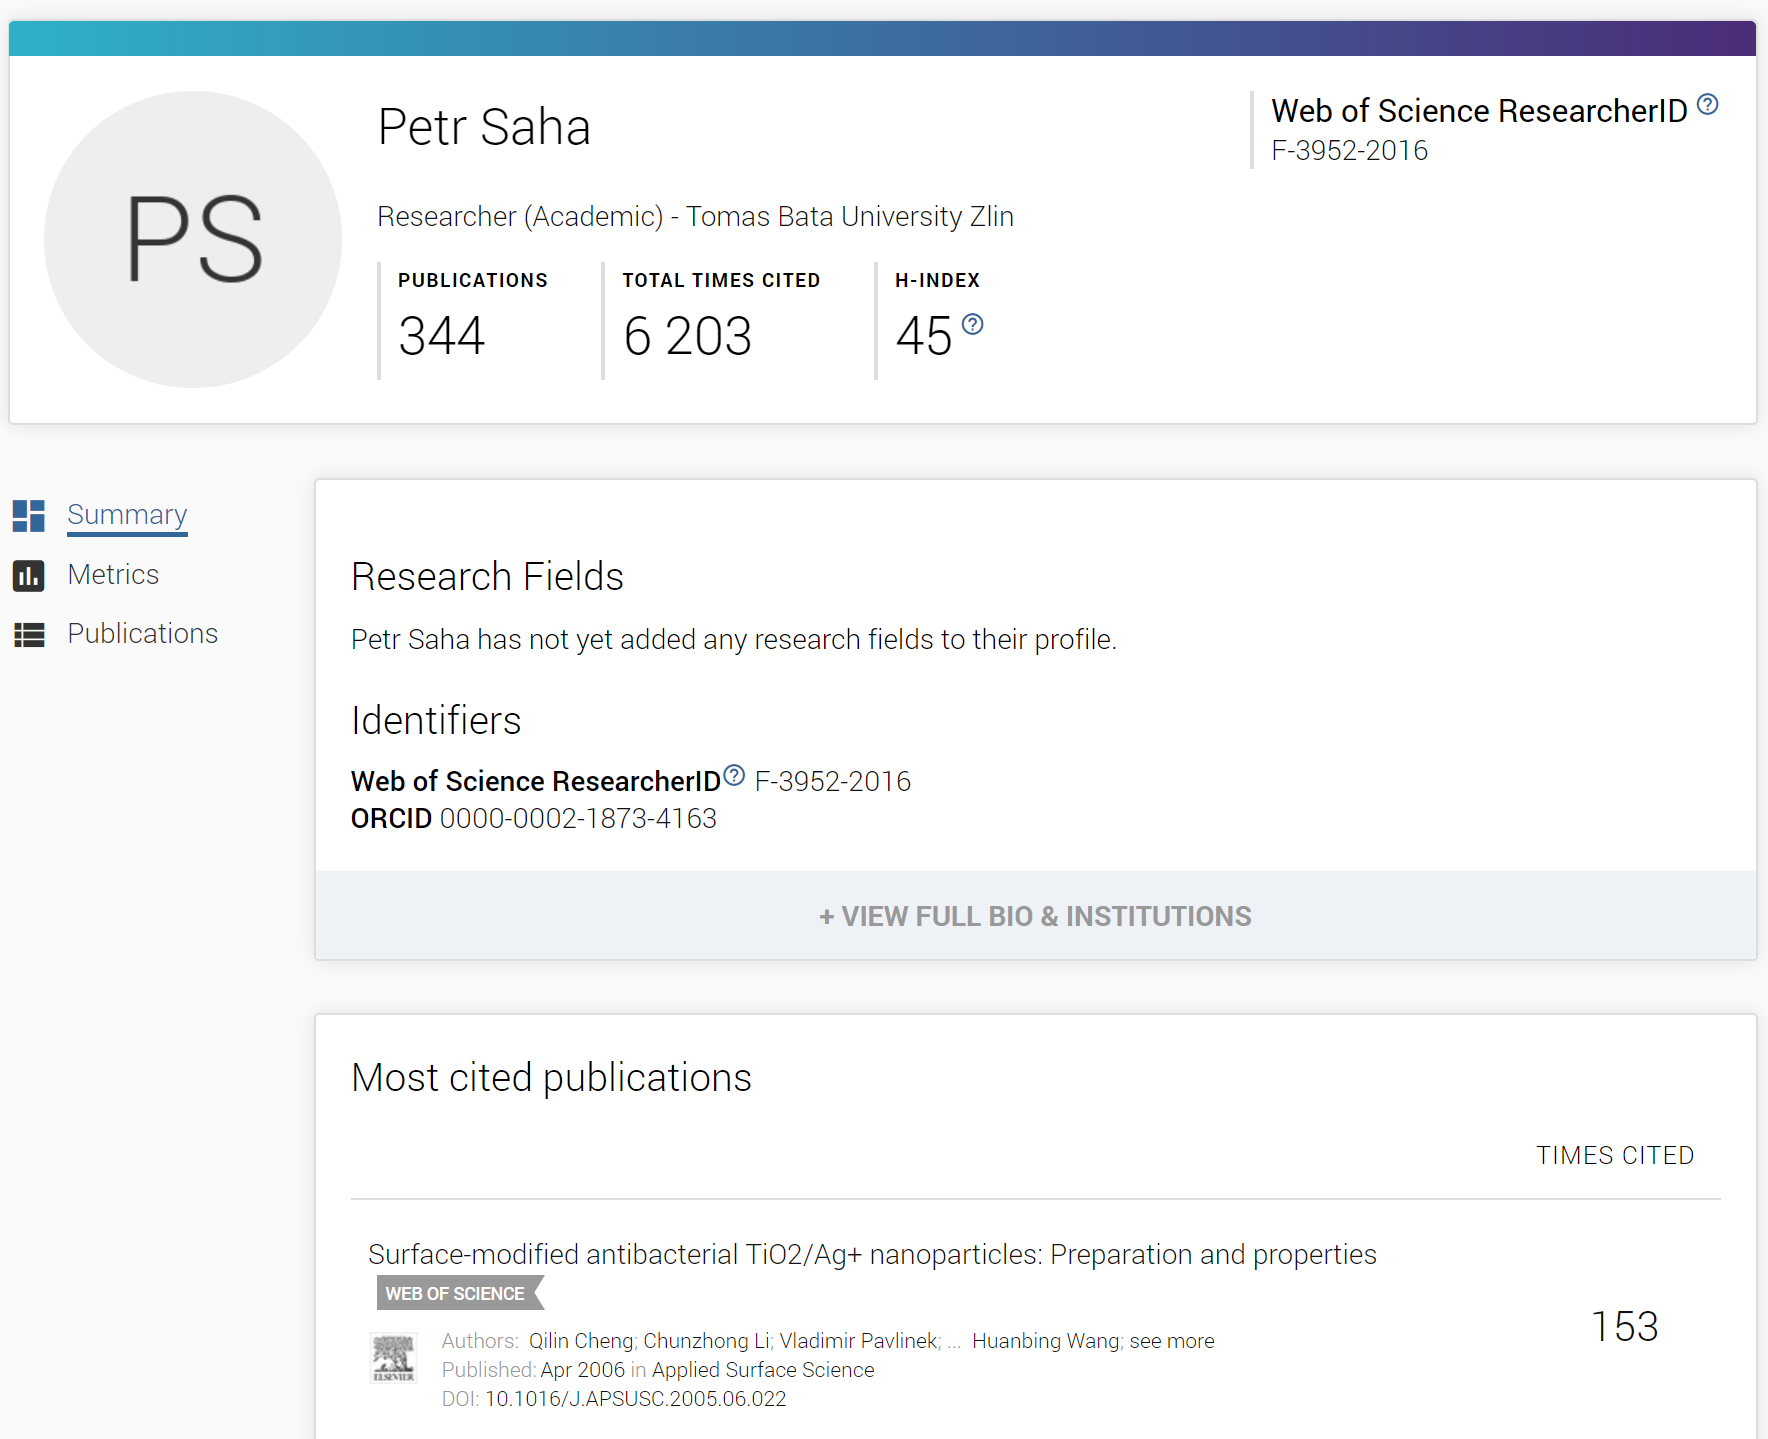
Task: Open the H-index help question mark icon
Action: [x=972, y=324]
